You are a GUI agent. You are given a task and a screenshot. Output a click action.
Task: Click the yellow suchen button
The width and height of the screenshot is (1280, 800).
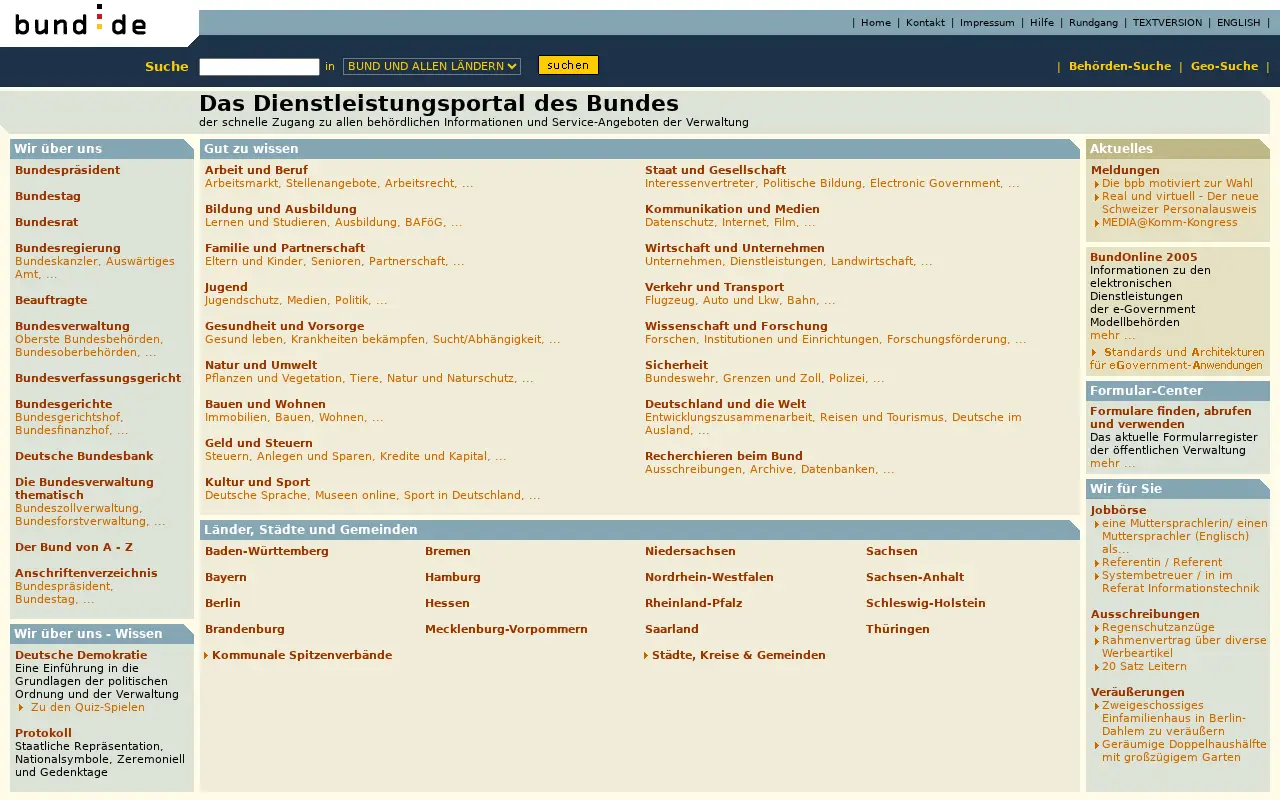(x=568, y=65)
